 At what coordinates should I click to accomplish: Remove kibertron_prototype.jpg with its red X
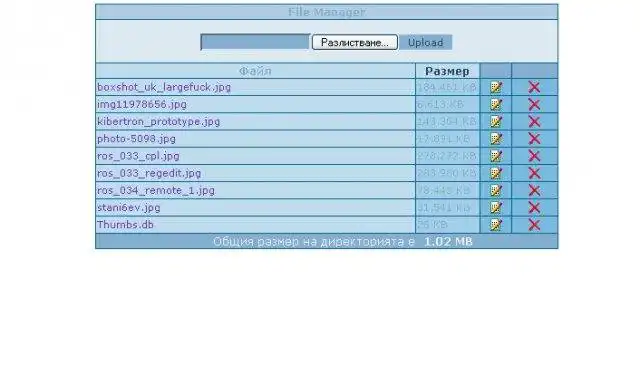534,121
